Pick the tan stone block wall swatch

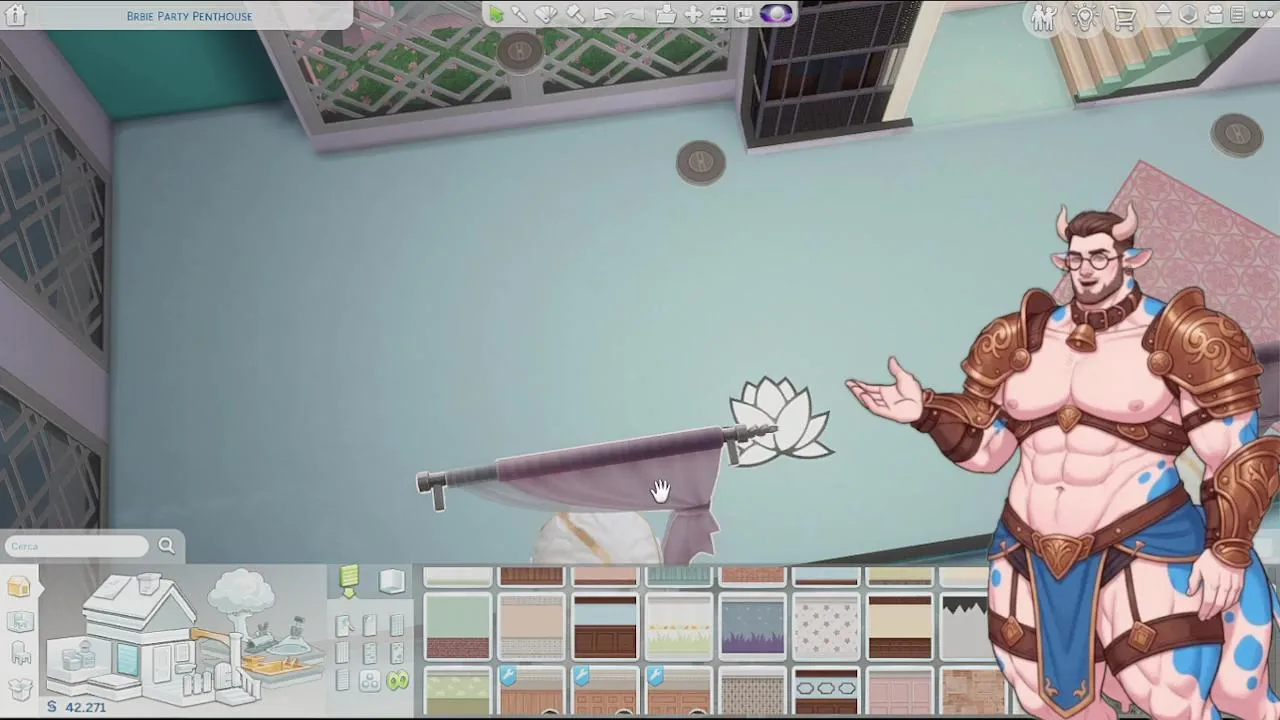coord(972,692)
